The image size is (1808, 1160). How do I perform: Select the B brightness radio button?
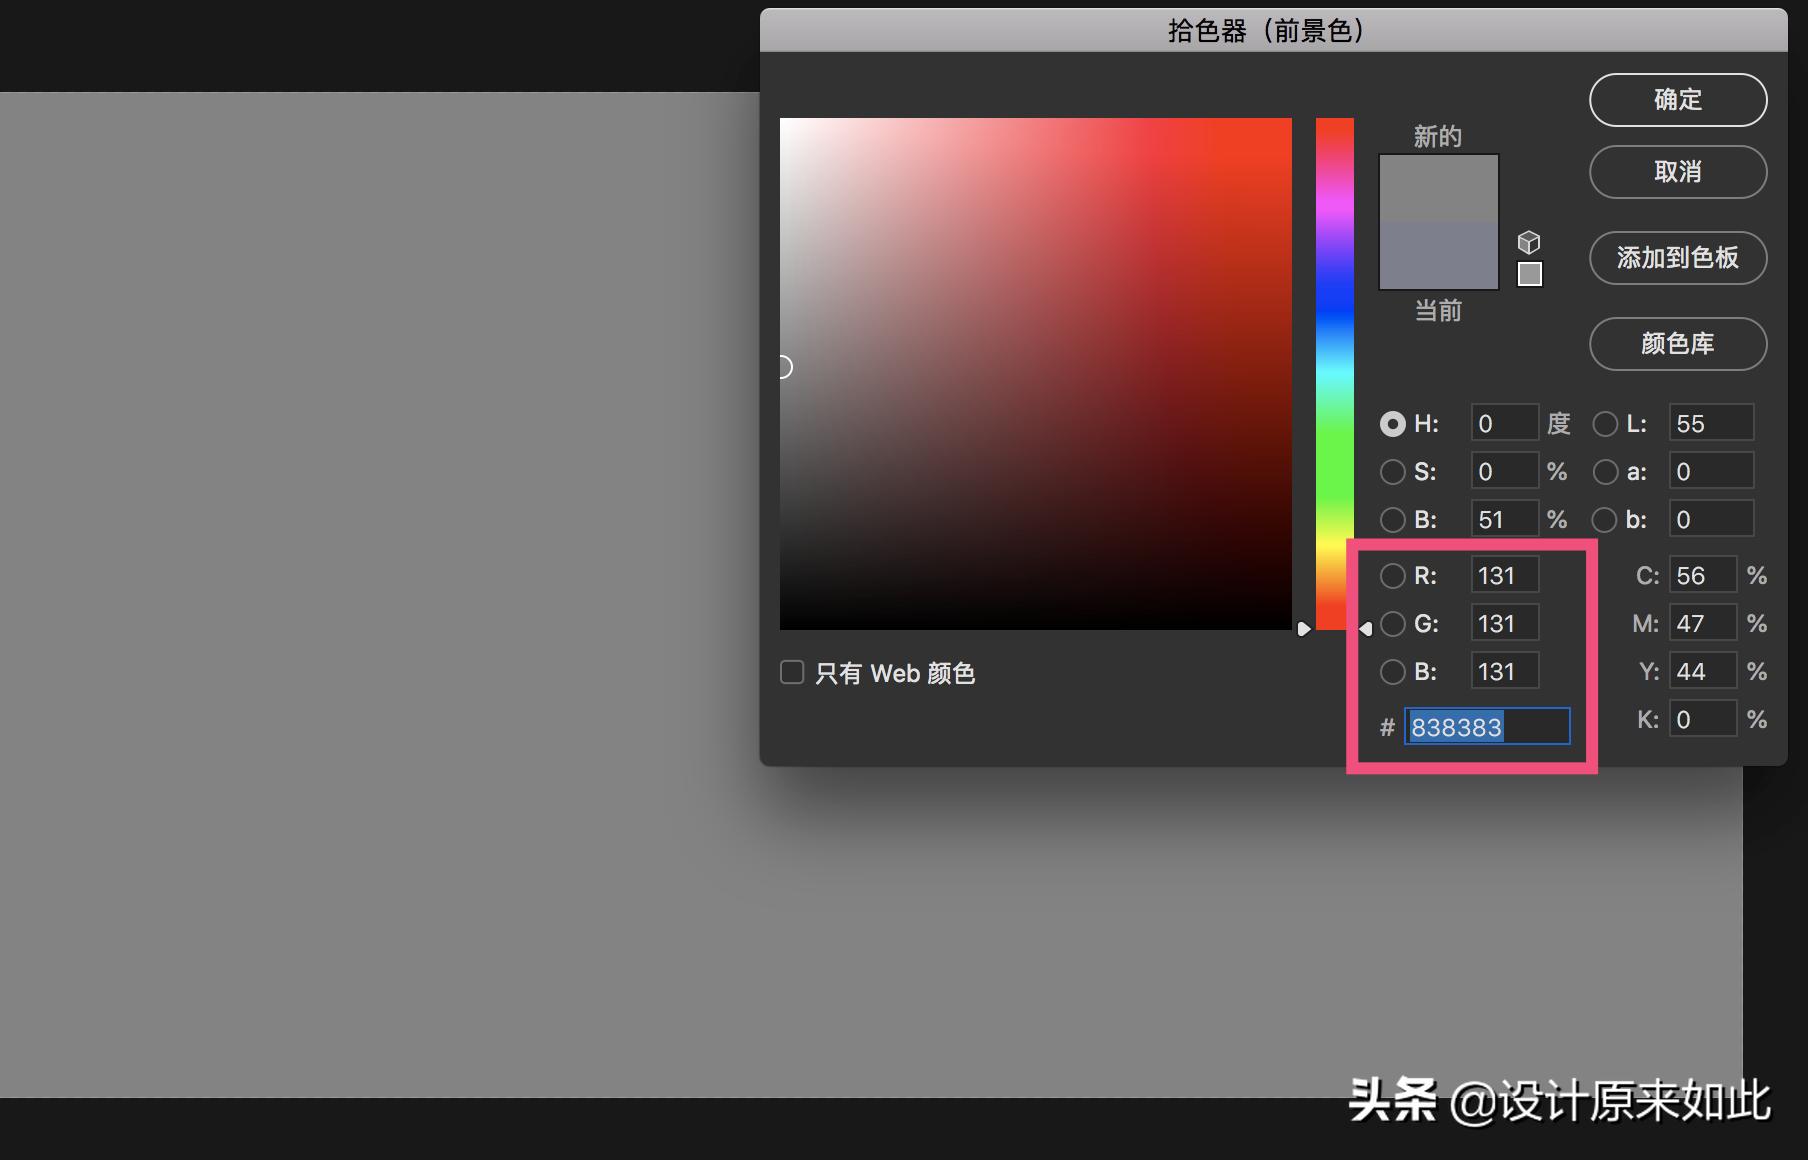coord(1392,519)
